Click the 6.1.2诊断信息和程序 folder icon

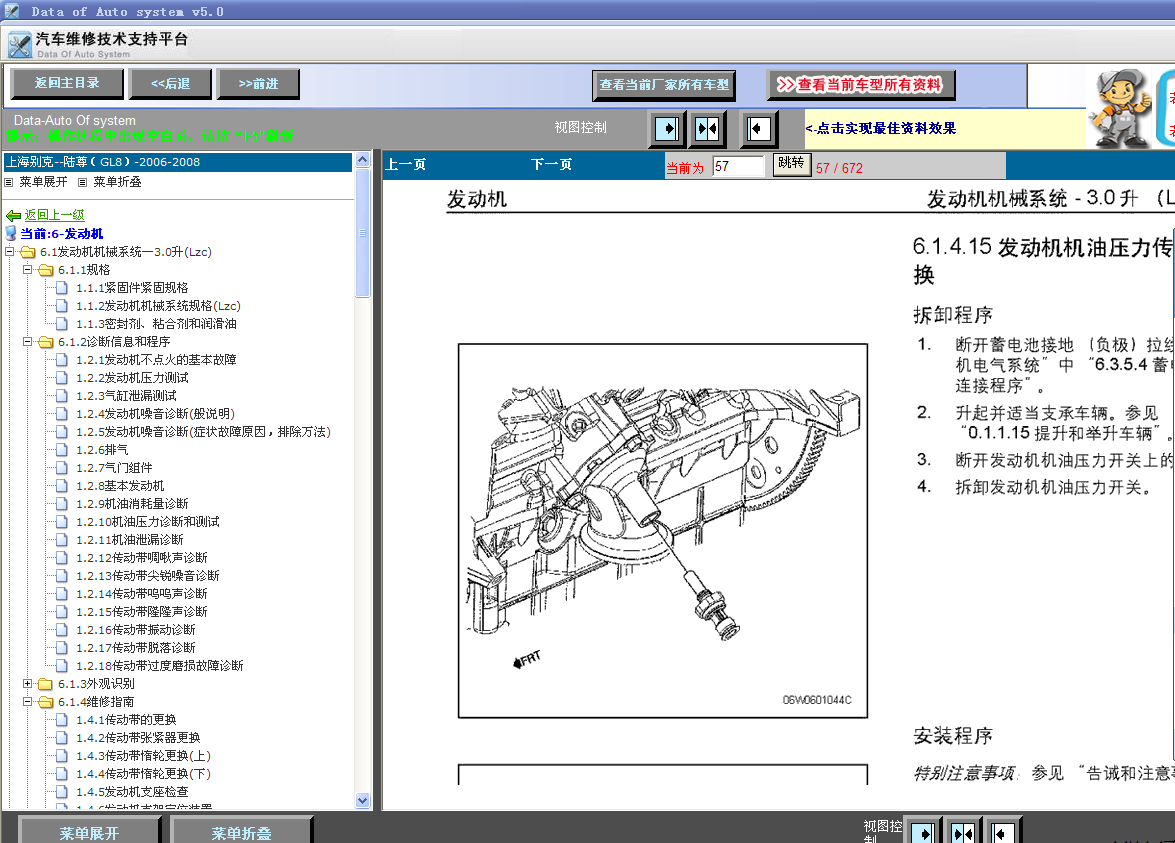coord(46,342)
